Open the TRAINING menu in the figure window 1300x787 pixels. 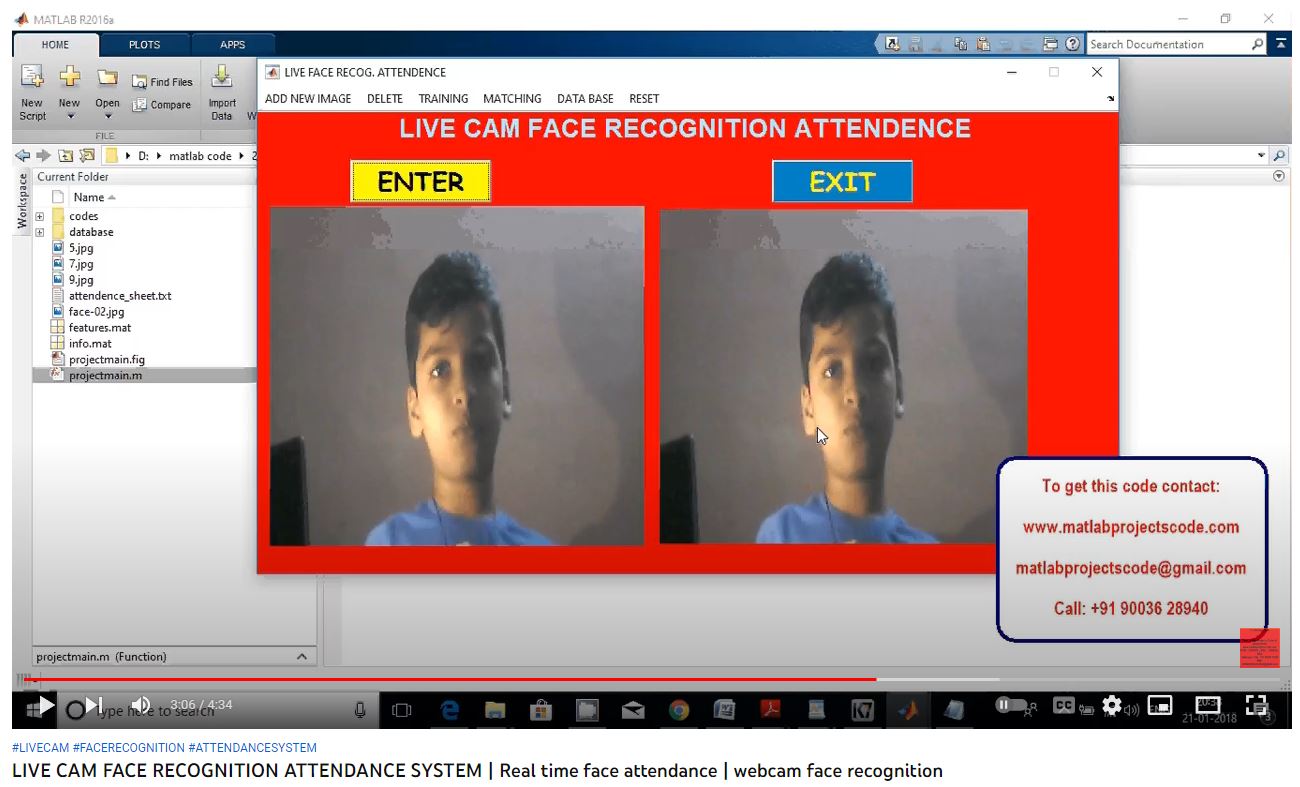click(x=443, y=99)
